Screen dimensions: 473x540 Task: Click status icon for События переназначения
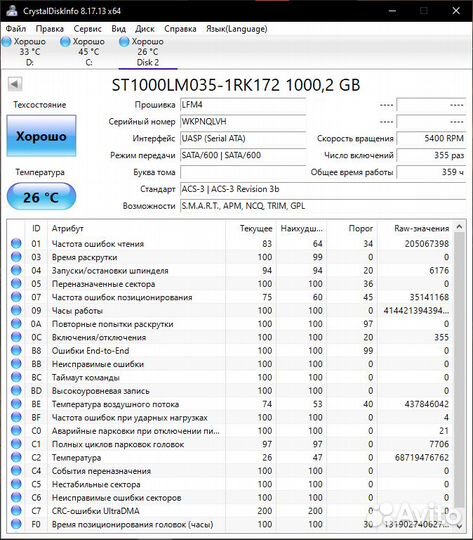pyautogui.click(x=16, y=470)
